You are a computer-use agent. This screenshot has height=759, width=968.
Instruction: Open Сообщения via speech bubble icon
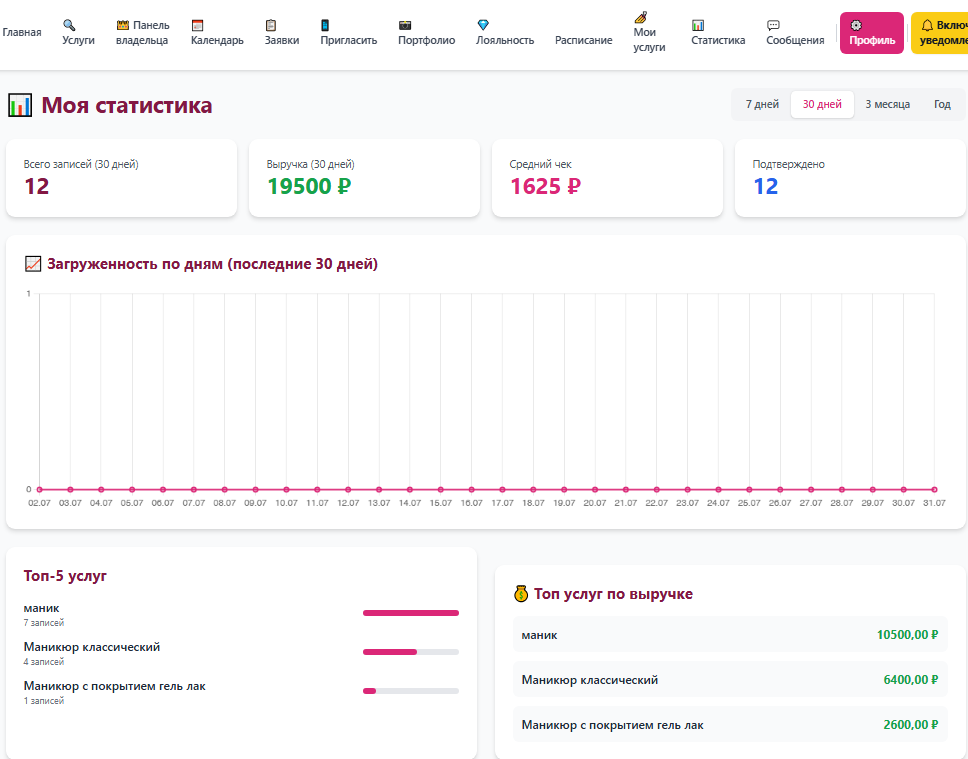click(773, 25)
